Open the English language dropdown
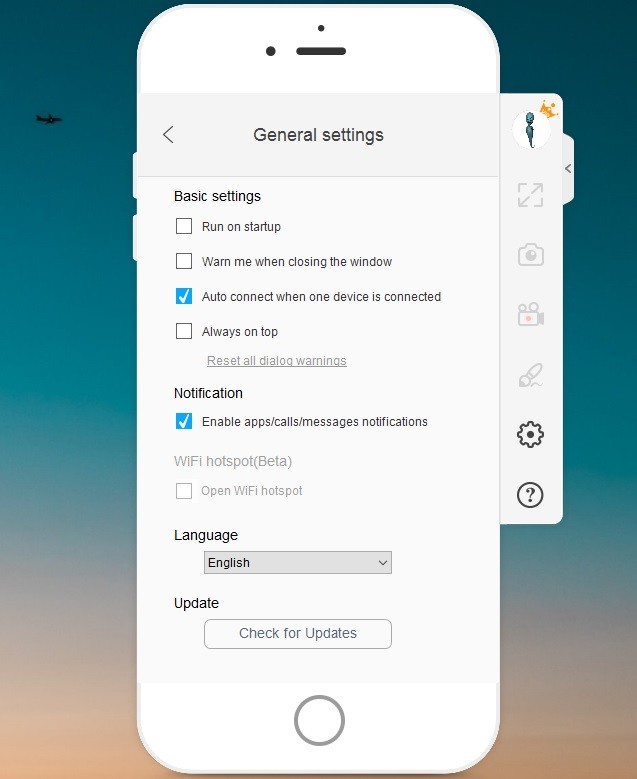This screenshot has width=637, height=779. (298, 562)
